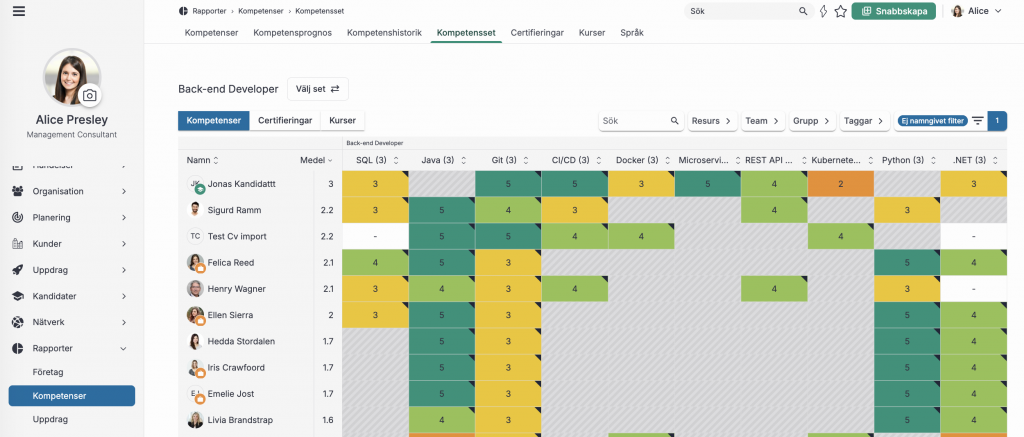The width and height of the screenshot is (1024, 437).
Task: Click the Nätverk globe icon in sidebar
Action: (x=18, y=322)
